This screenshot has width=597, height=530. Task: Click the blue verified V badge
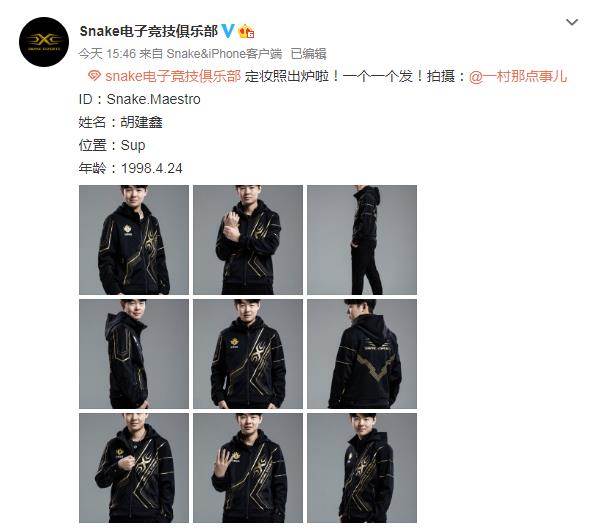coord(228,30)
